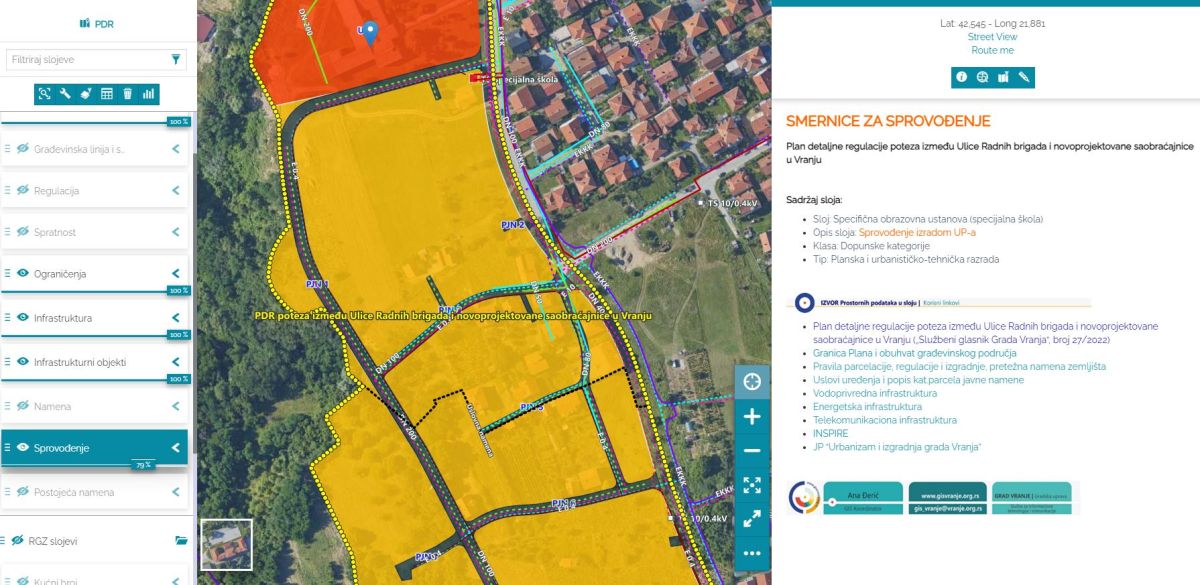Image resolution: width=1200 pixels, height=585 pixels.
Task: Click the info icon under Route me
Action: pyautogui.click(x=961, y=77)
